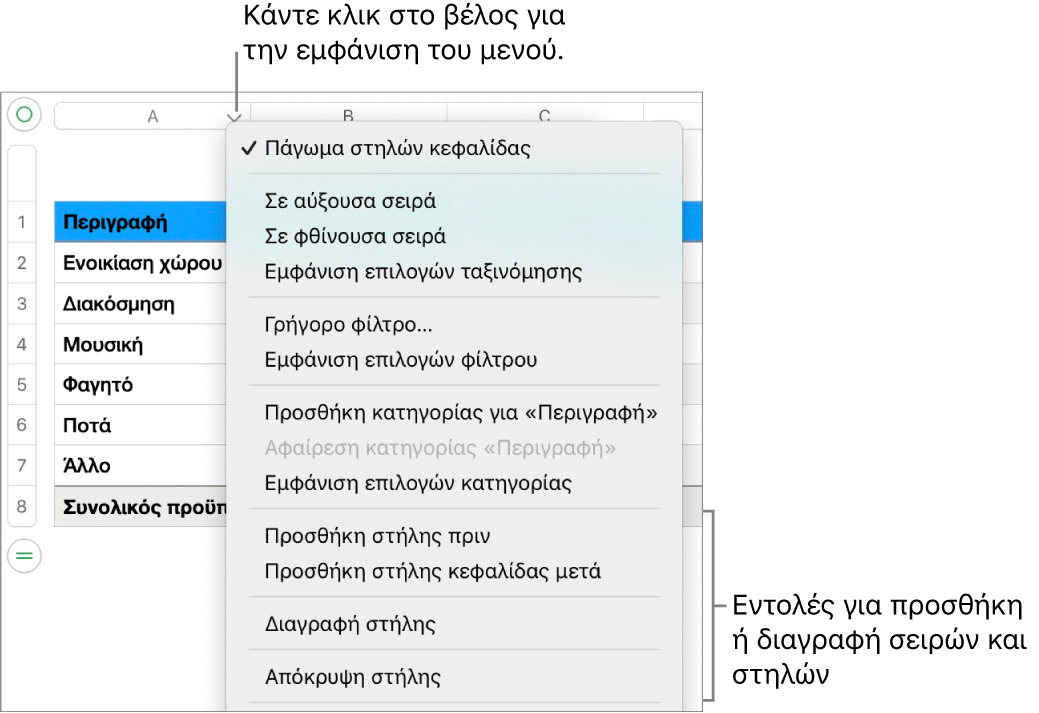Select row 3 header number
This screenshot has width=1039, height=713.
click(22, 304)
